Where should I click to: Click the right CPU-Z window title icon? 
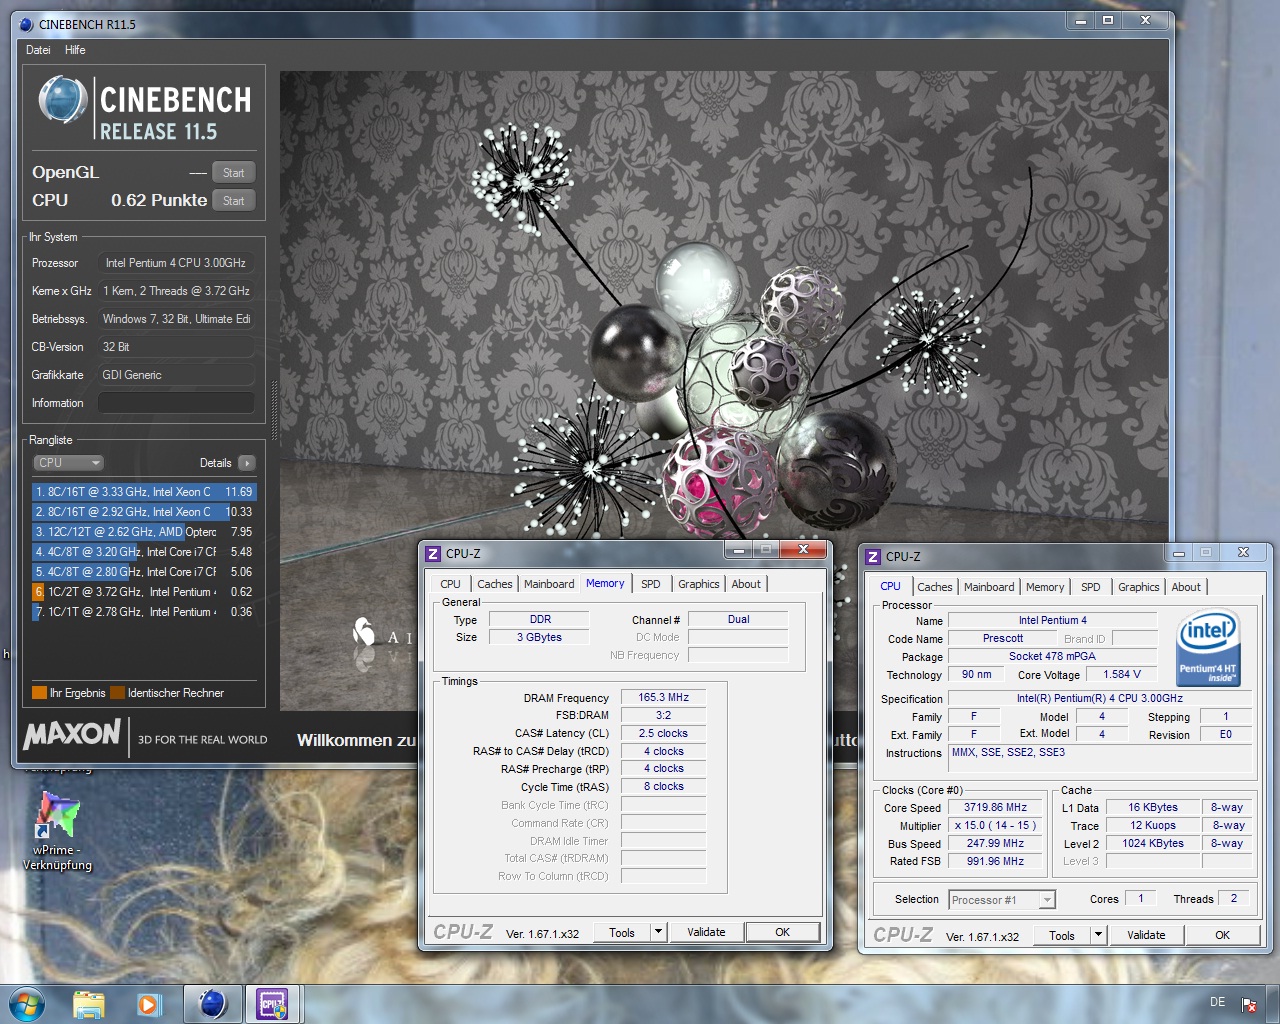pos(873,557)
